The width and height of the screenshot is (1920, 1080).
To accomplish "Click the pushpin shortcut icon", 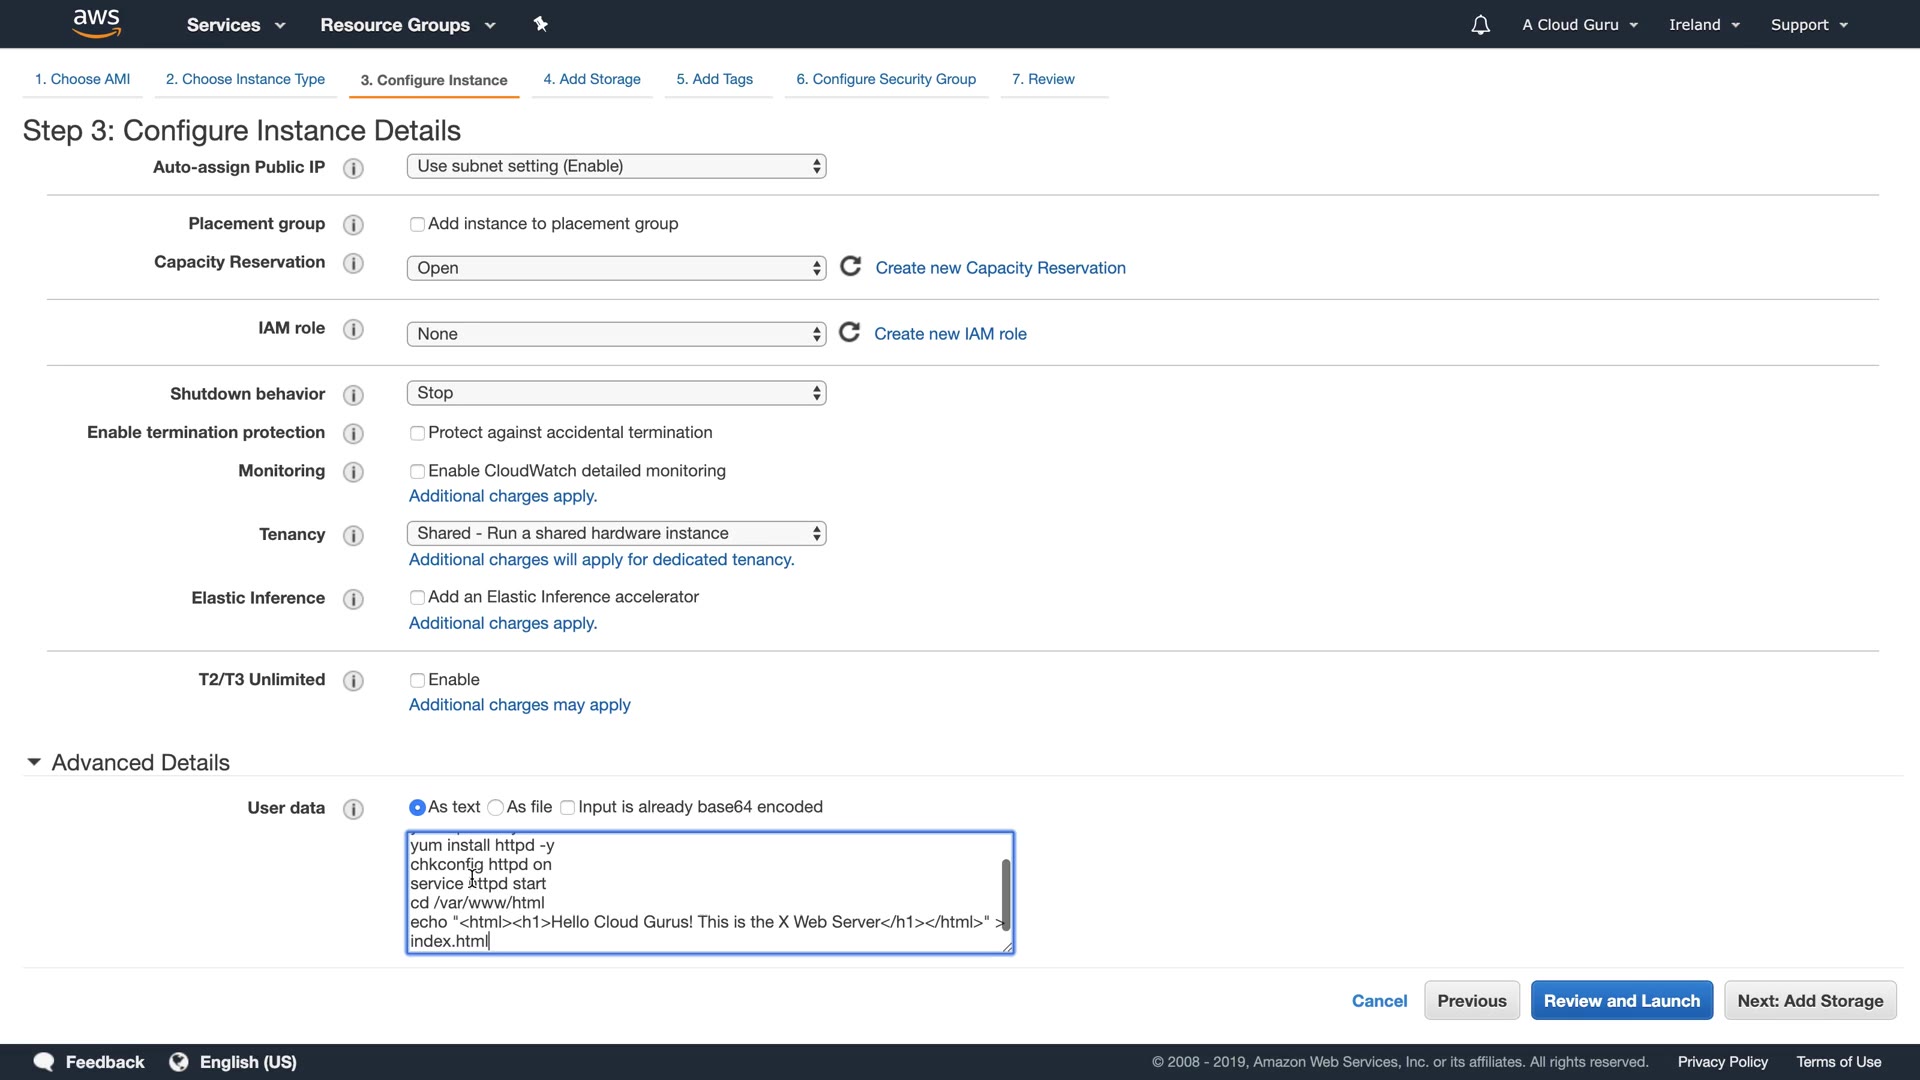I will pyautogui.click(x=541, y=24).
